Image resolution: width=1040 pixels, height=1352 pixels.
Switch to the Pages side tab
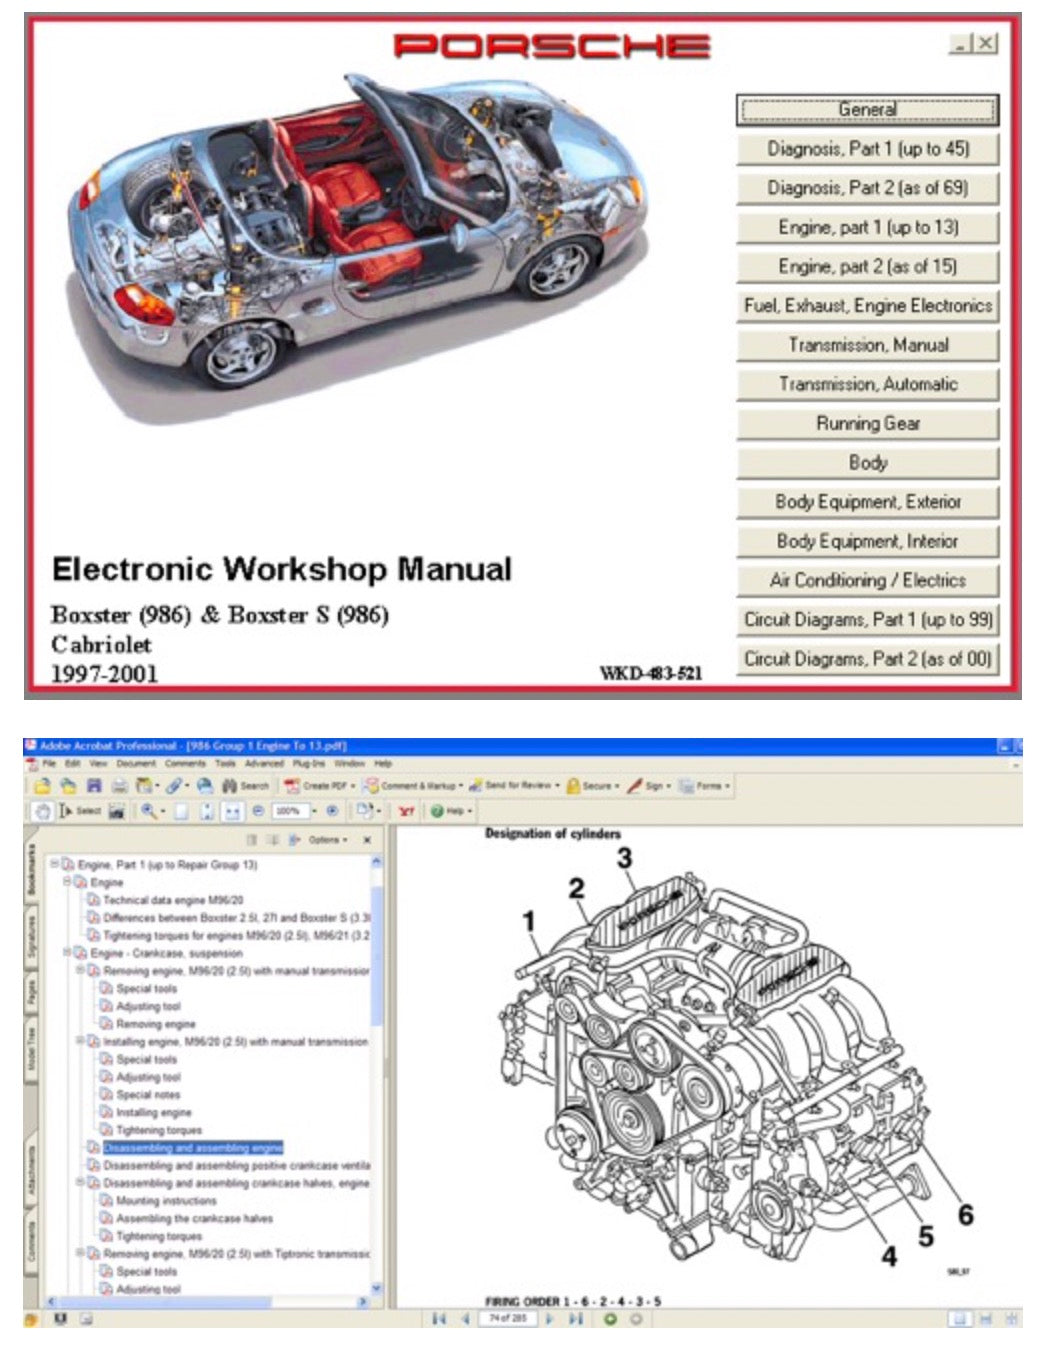31,993
